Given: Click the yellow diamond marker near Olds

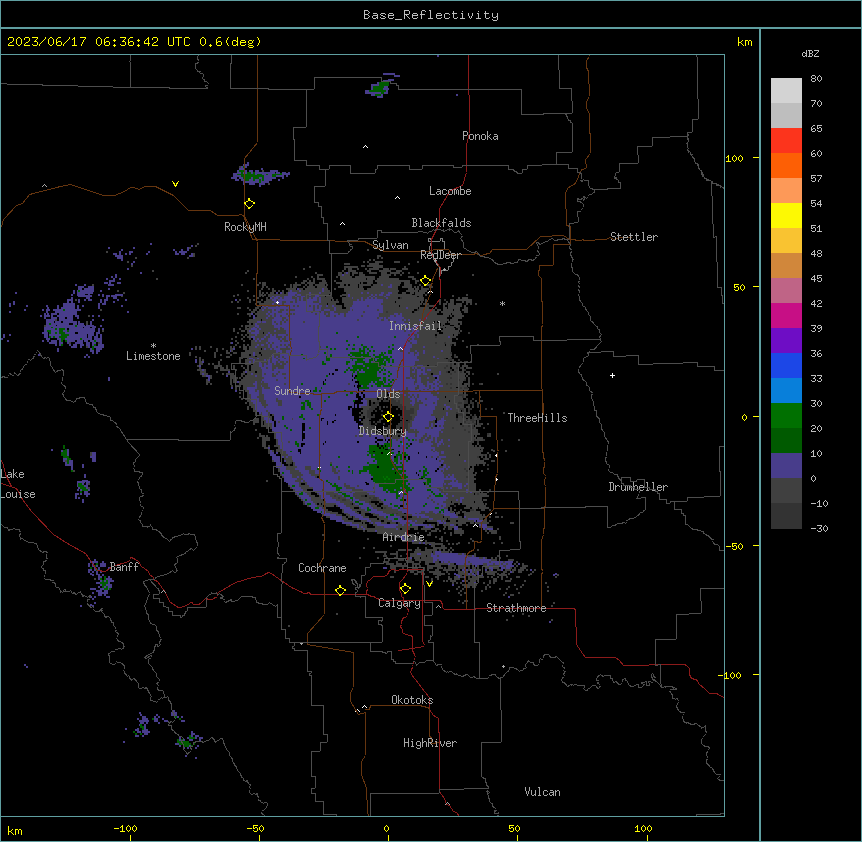Looking at the screenshot, I should click(x=388, y=417).
